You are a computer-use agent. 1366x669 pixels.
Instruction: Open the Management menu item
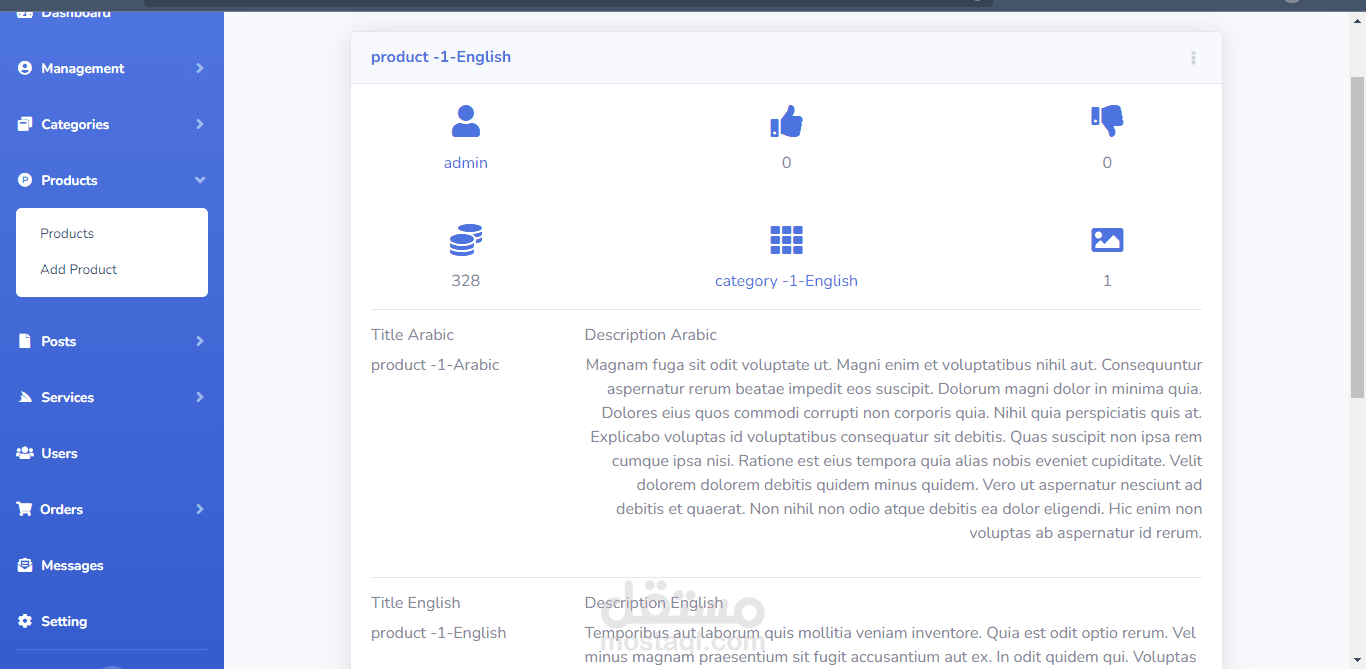[112, 68]
